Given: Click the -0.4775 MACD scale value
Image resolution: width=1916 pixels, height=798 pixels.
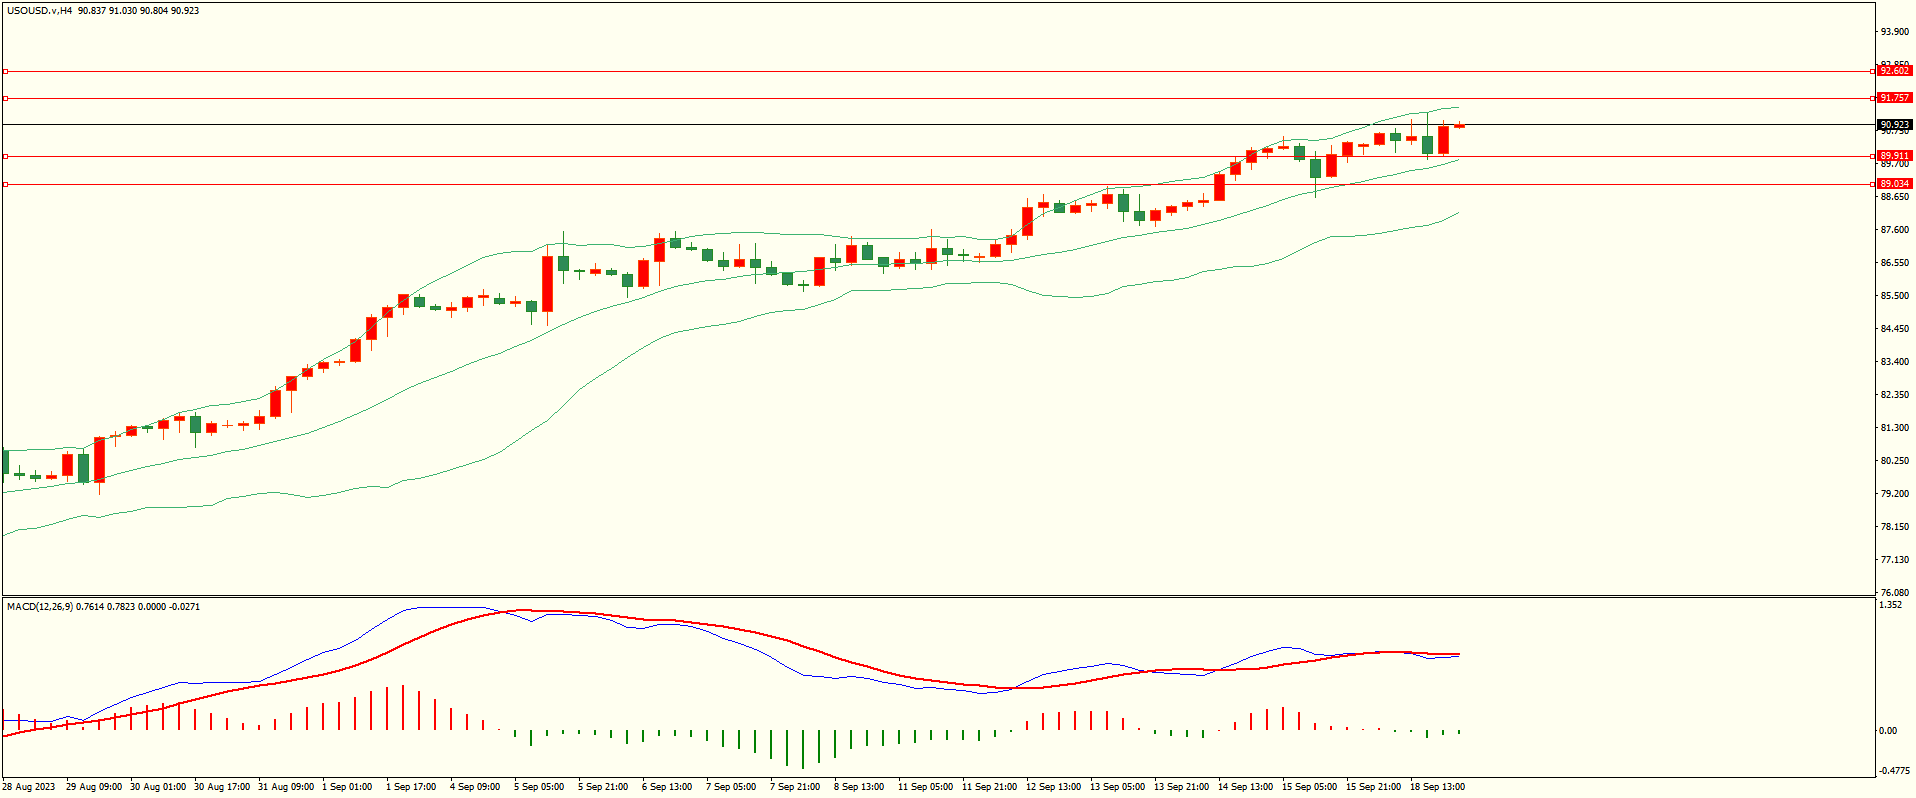Looking at the screenshot, I should click(x=1893, y=771).
